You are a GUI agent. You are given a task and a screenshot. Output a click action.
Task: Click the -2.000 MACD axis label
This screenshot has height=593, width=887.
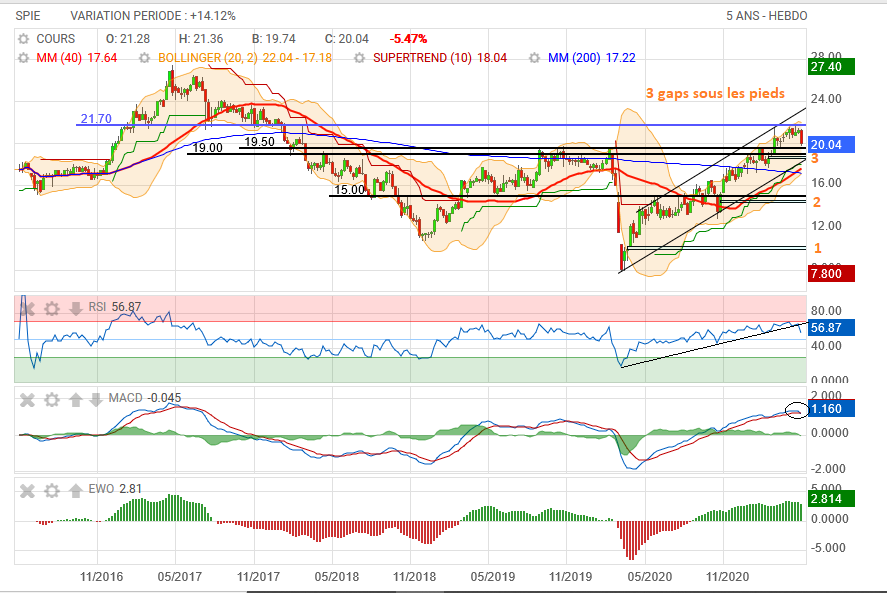point(828,469)
